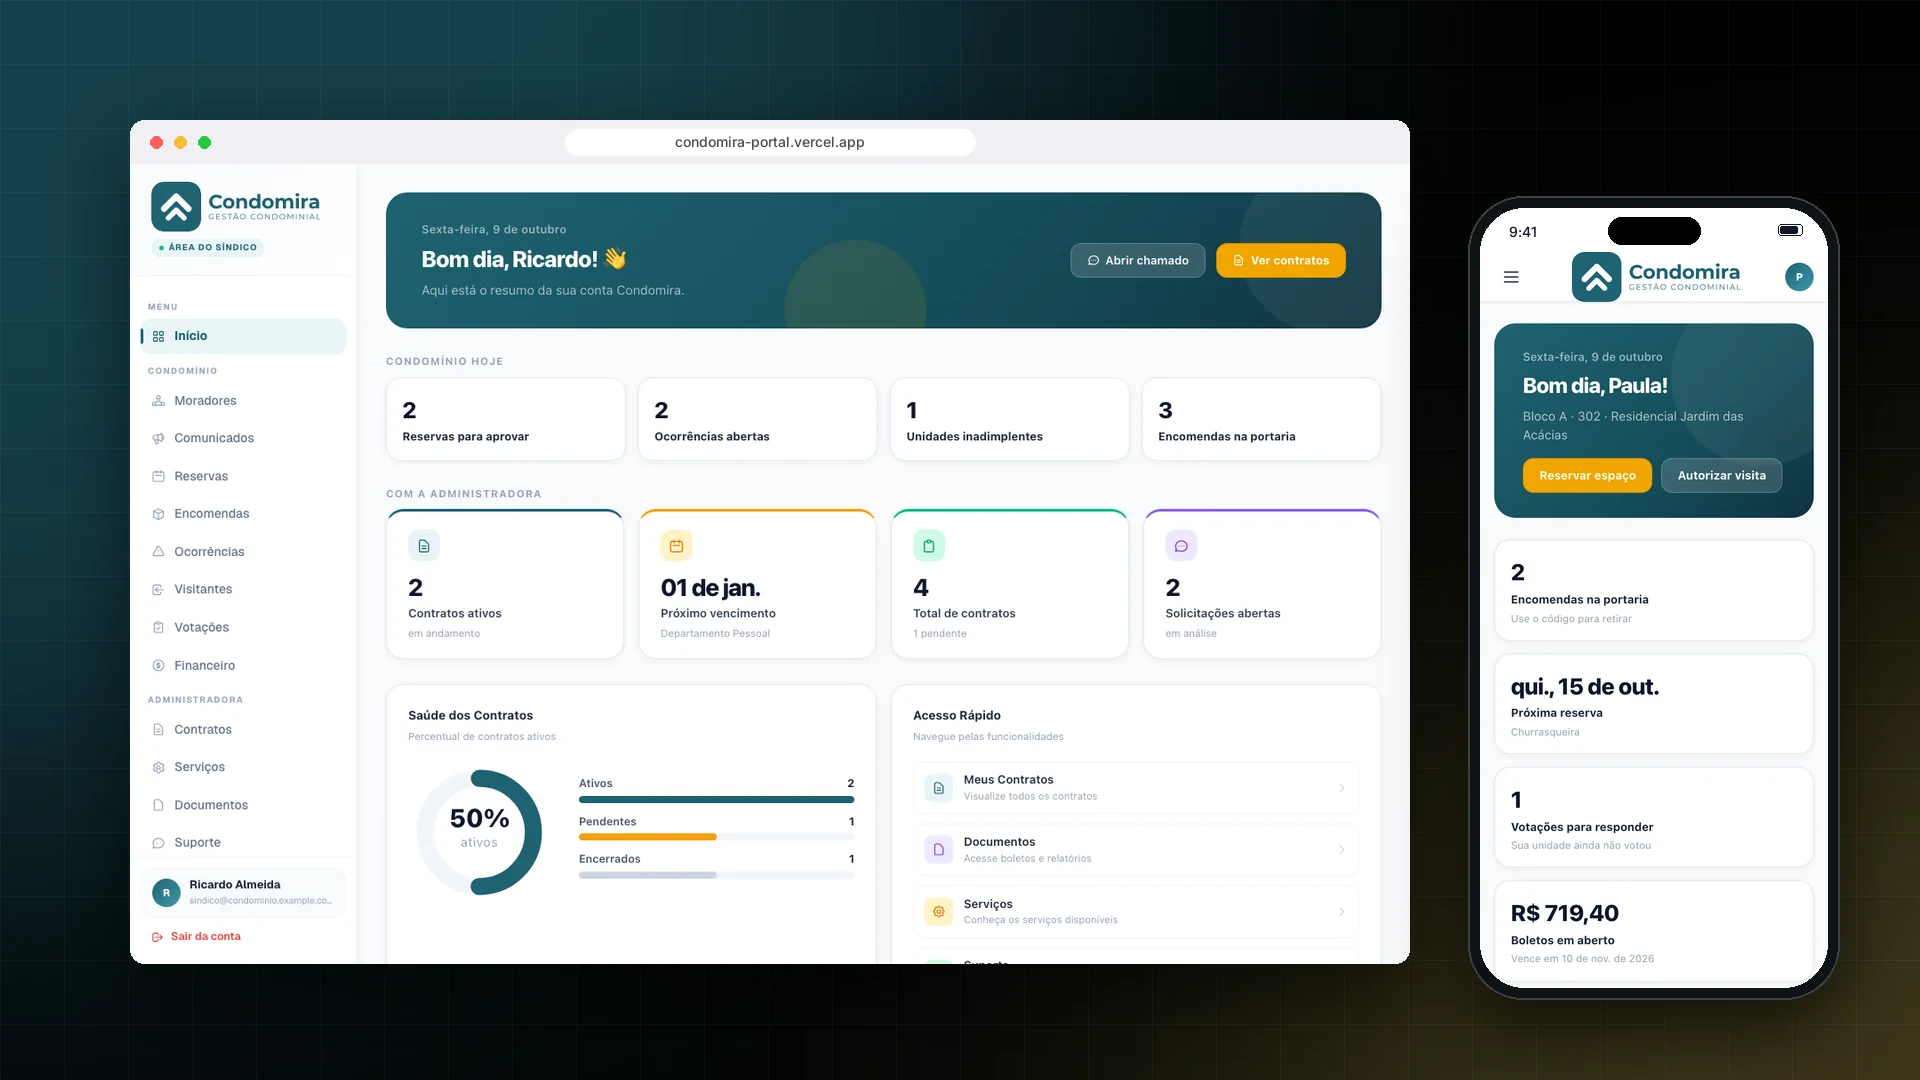This screenshot has width=1920, height=1080.
Task: Click the Abrir chamado button
Action: pos(1138,261)
